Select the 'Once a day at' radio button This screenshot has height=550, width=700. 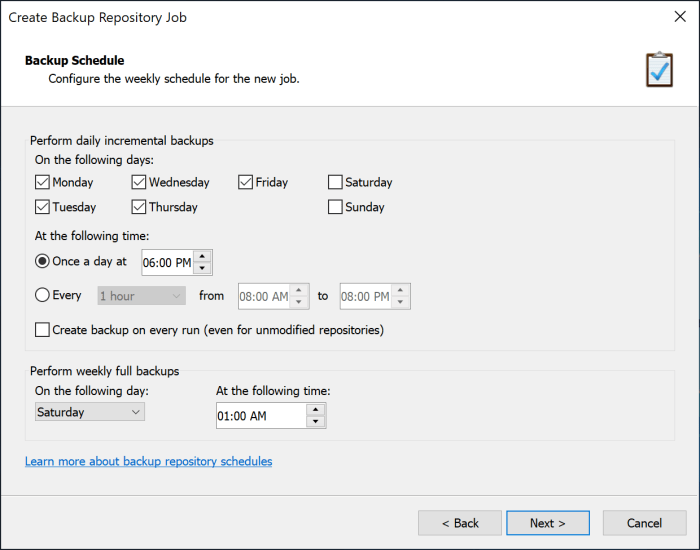pos(42,261)
